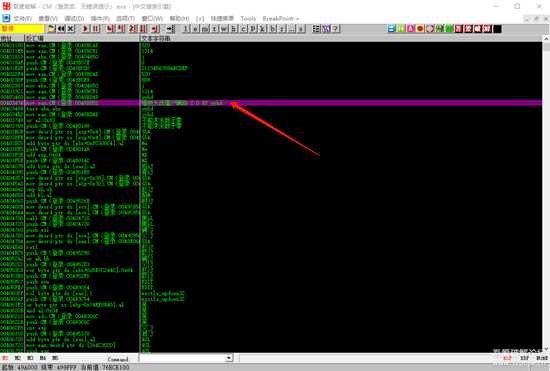Image resolution: width=550 pixels, height=371 pixels.
Task: Click the vertical scrollbar up arrow
Action: 546,39
